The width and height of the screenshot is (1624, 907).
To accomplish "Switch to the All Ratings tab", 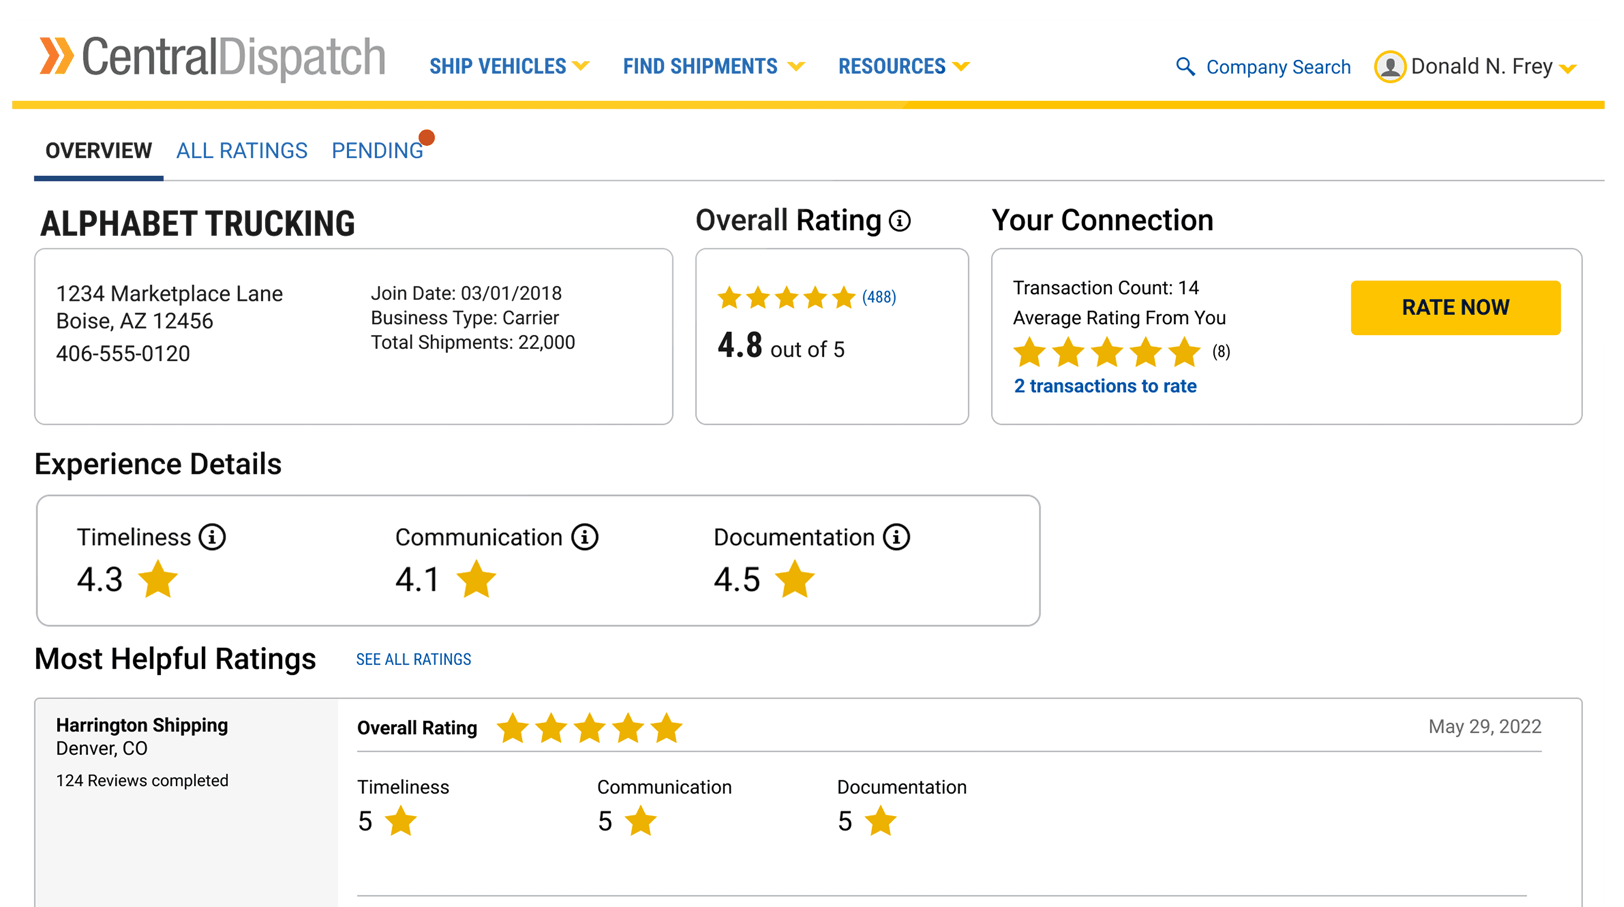I will [x=242, y=151].
